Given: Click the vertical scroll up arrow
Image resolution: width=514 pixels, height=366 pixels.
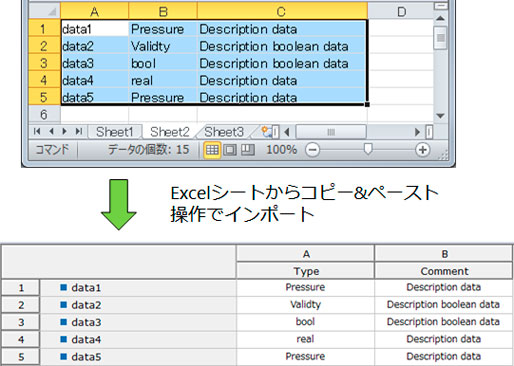Looking at the screenshot, I should pyautogui.click(x=440, y=19).
